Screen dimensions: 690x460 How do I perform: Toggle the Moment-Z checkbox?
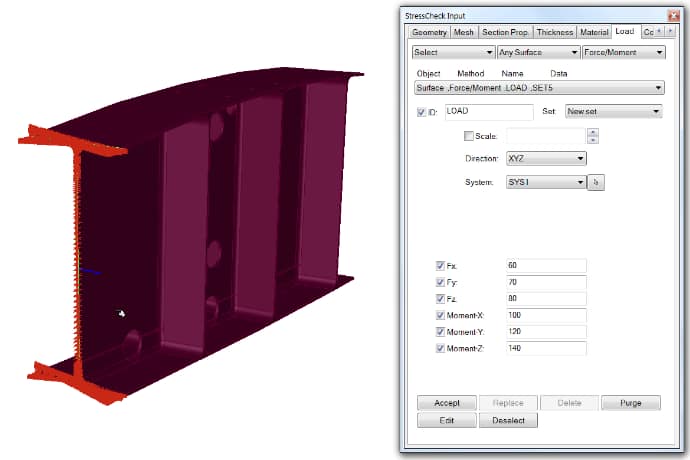tap(441, 348)
